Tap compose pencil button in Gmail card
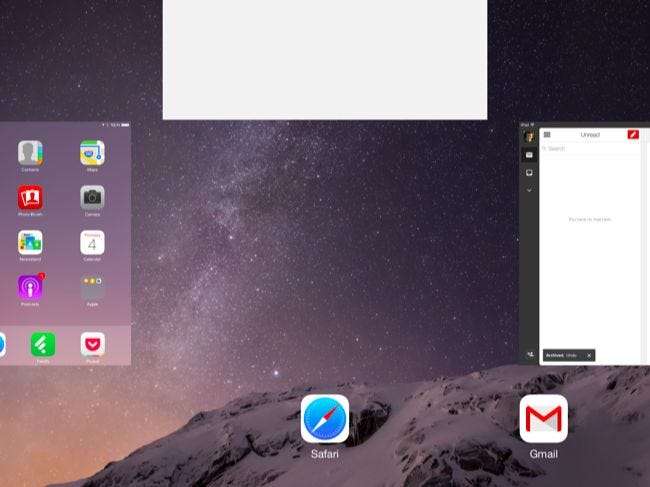Image resolution: width=650 pixels, height=487 pixels. point(633,134)
